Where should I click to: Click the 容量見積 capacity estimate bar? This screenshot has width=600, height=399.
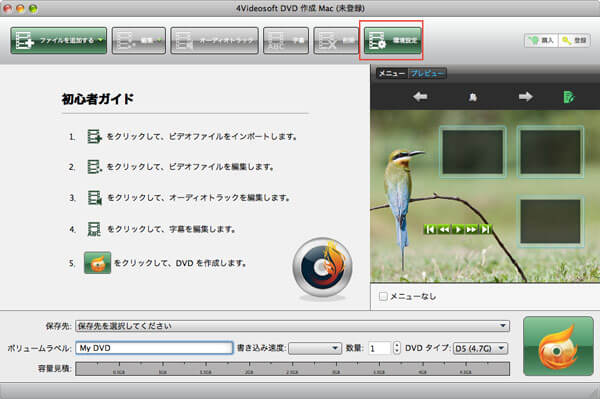coord(293,369)
